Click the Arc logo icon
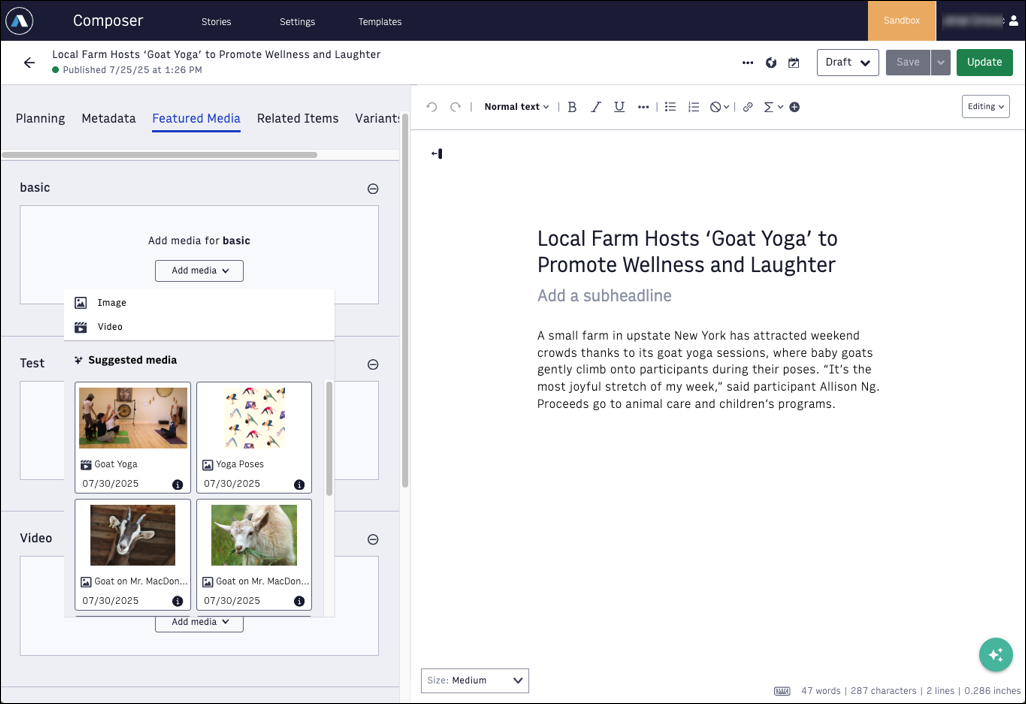Image resolution: width=1026 pixels, height=704 pixels. click(20, 21)
